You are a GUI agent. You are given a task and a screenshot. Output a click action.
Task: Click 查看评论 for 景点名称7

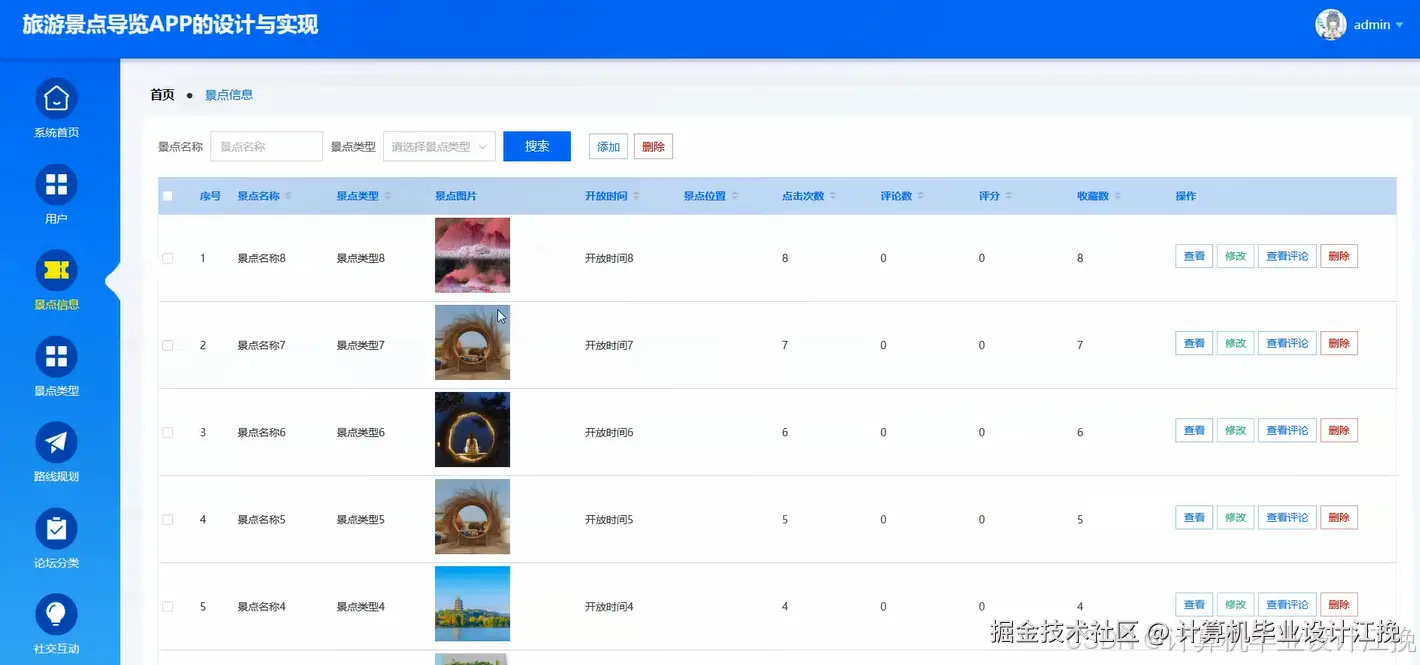pos(1287,343)
